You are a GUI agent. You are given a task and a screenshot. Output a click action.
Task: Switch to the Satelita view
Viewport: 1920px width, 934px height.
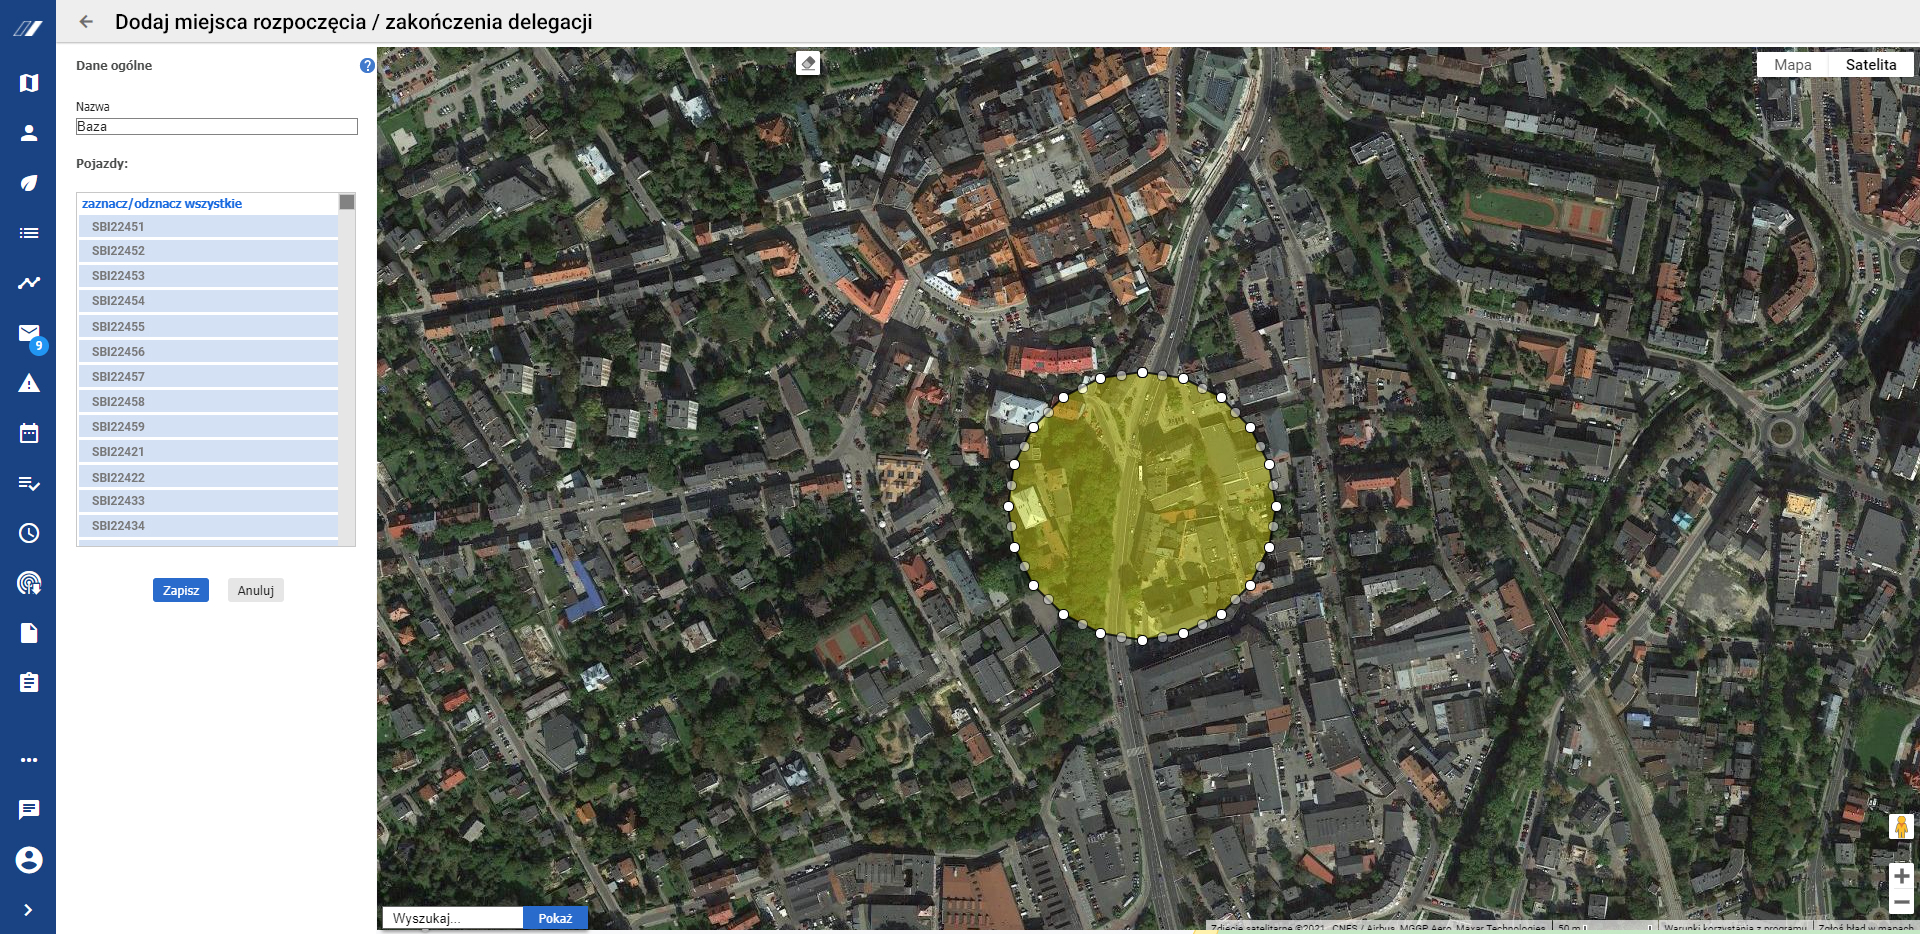click(1870, 65)
